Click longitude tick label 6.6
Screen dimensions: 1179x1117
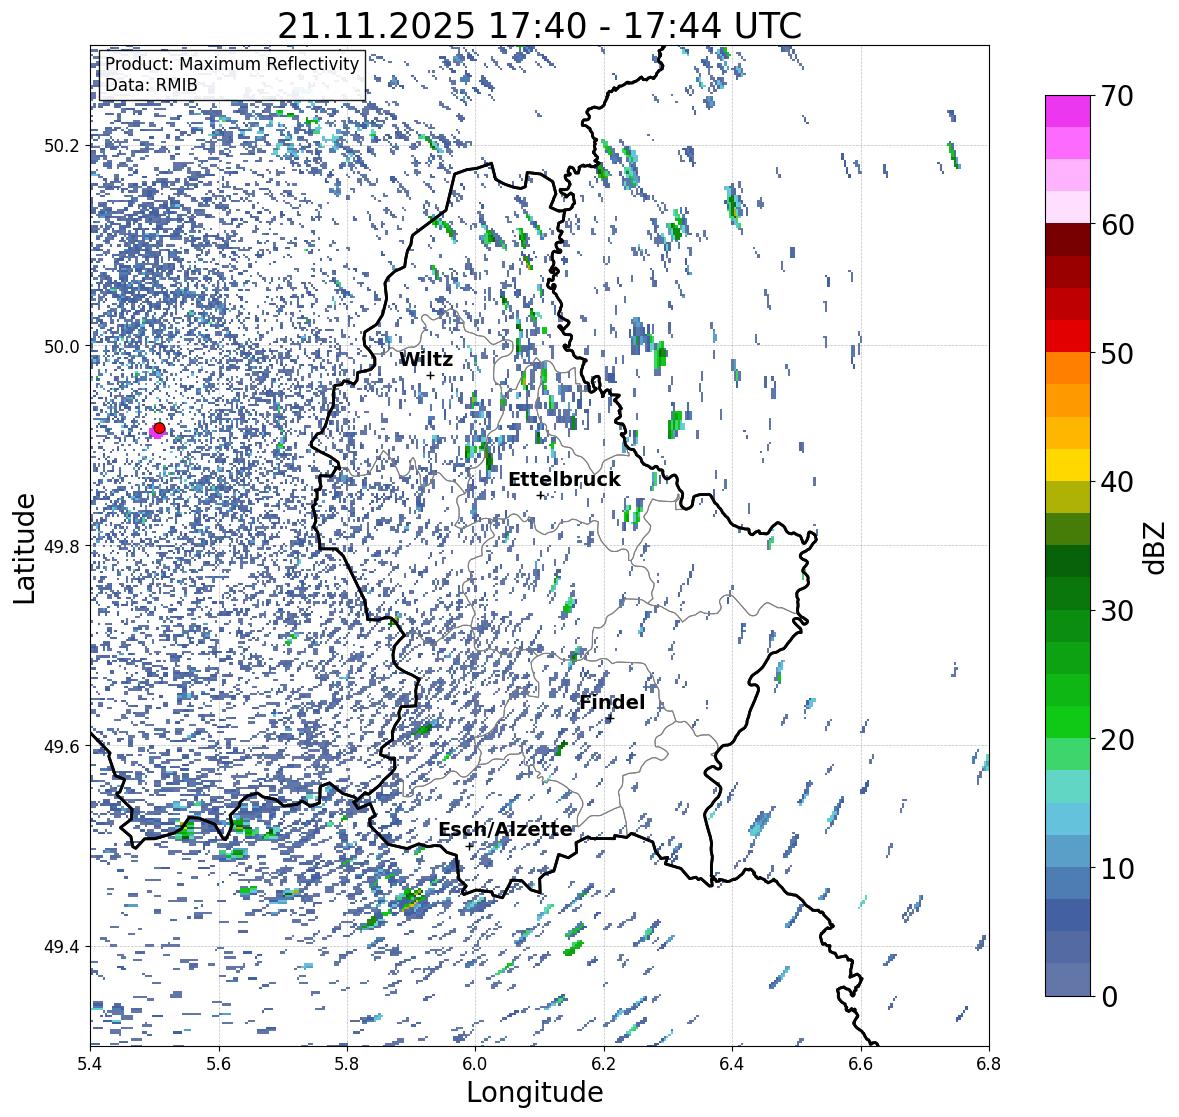[x=860, y=1064]
